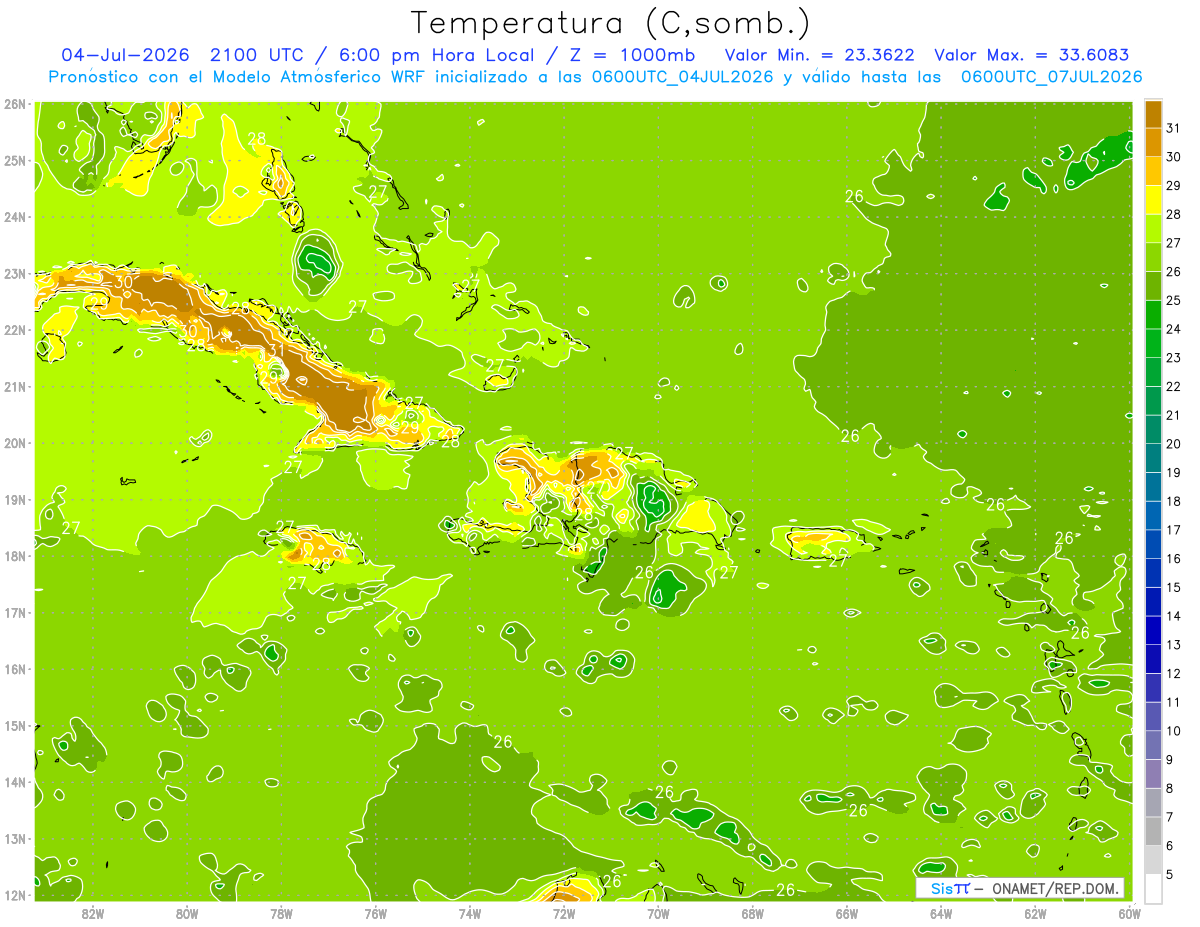Click the 13N latitude label
Viewport: 1200px width, 927px height.
coord(14,838)
